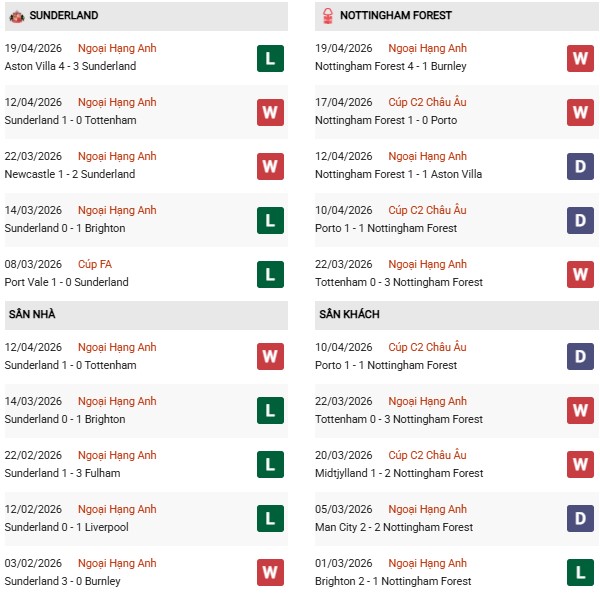The width and height of the screenshot is (600, 594).
Task: Click the SUNDERLAND team name heading
Action: (64, 16)
